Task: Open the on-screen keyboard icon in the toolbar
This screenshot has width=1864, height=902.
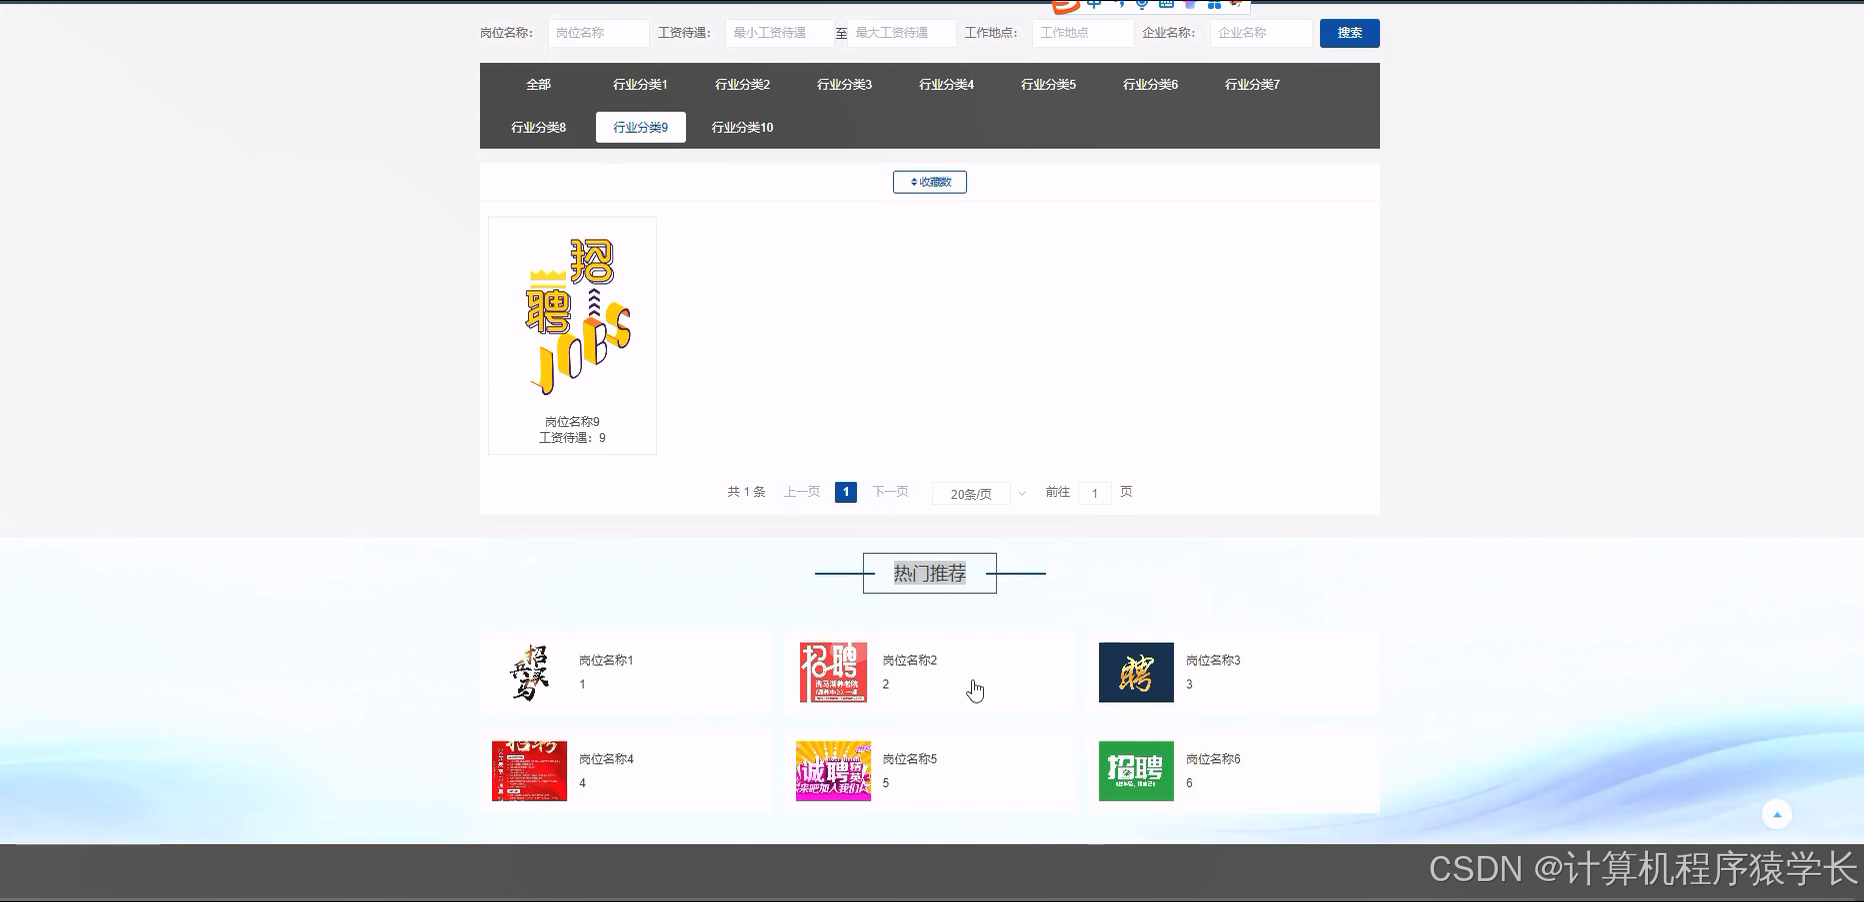Action: click(x=1167, y=5)
